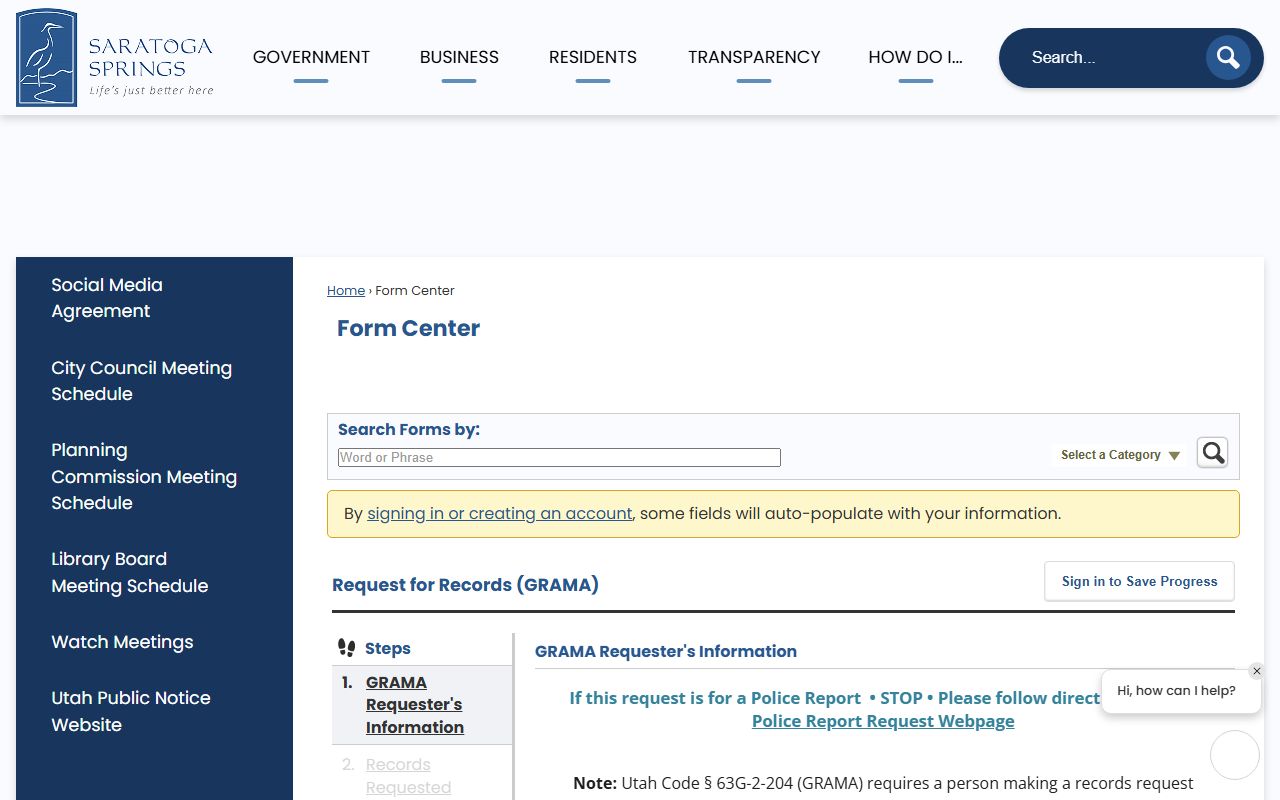The width and height of the screenshot is (1280, 800).
Task: Type in the Word or Phrase field
Action: tap(559, 457)
